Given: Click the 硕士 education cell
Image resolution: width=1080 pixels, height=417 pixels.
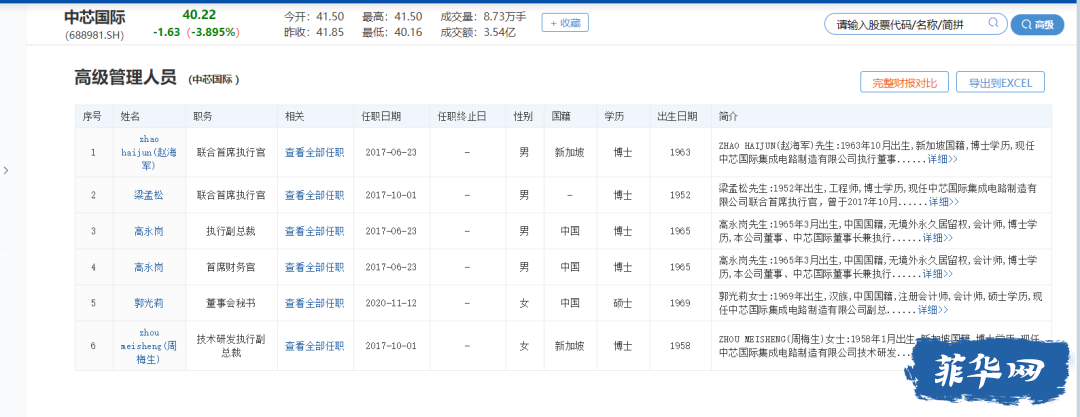Looking at the screenshot, I should 623,303.
